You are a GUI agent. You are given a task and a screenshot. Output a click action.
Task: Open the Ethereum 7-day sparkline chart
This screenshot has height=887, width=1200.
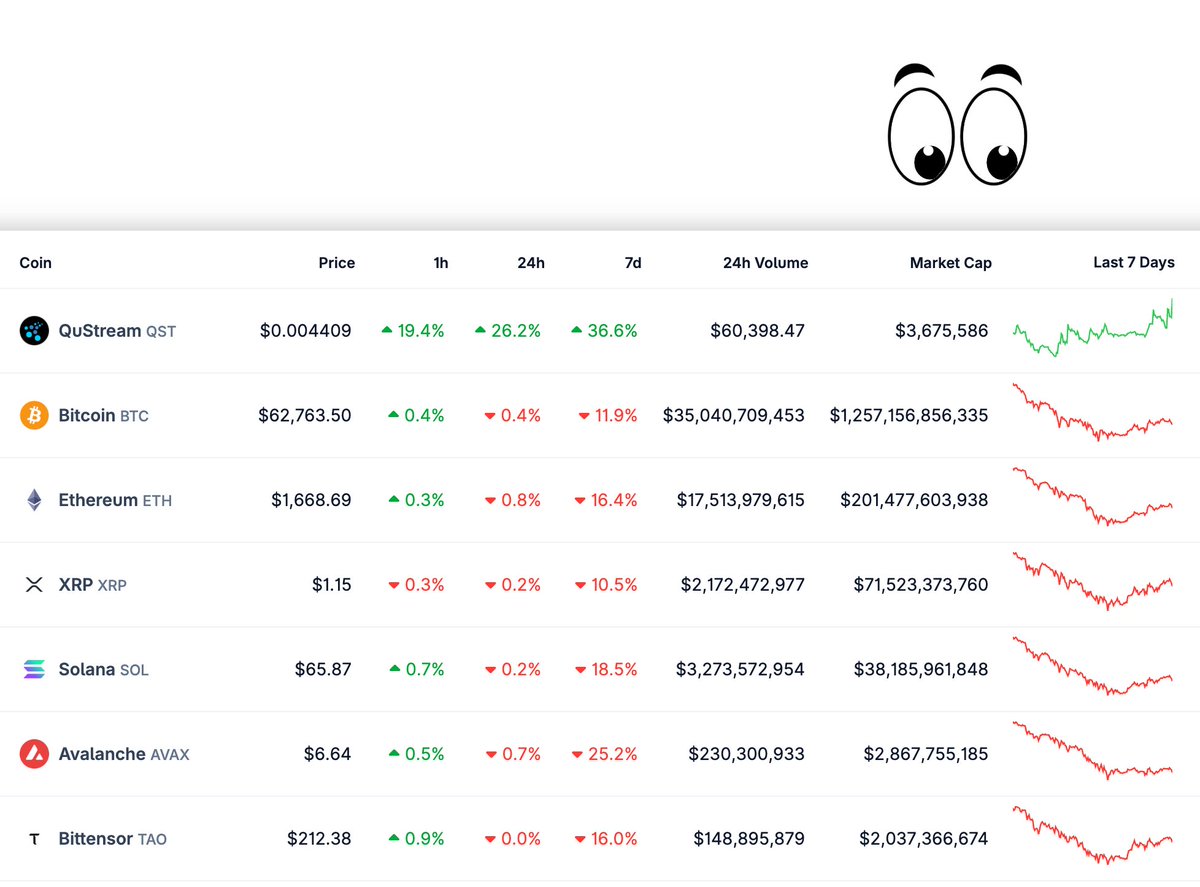1093,497
